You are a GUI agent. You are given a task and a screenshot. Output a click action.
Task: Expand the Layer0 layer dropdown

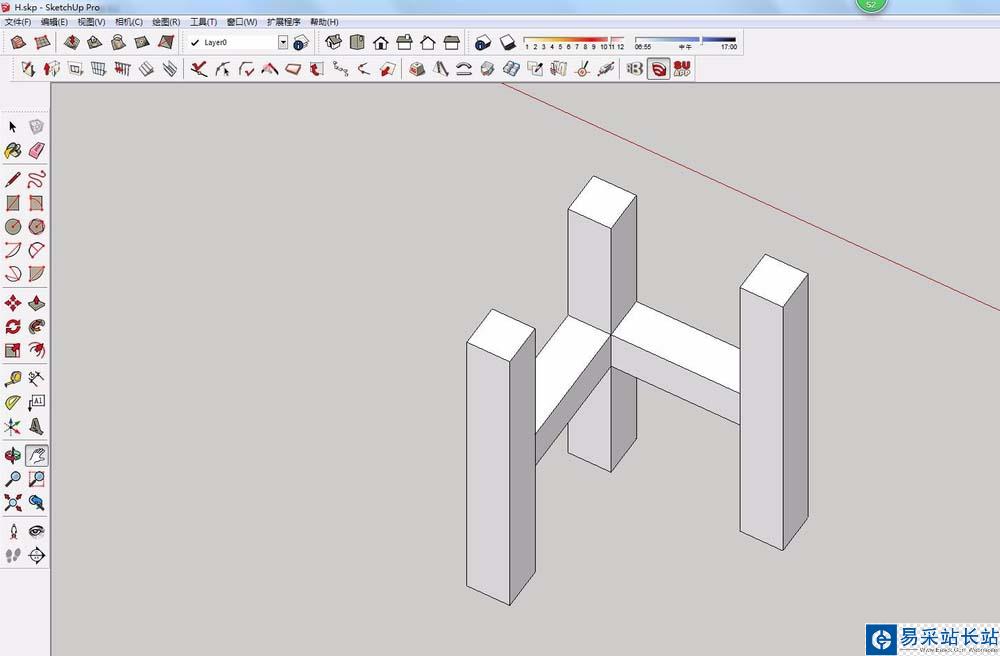[x=283, y=43]
